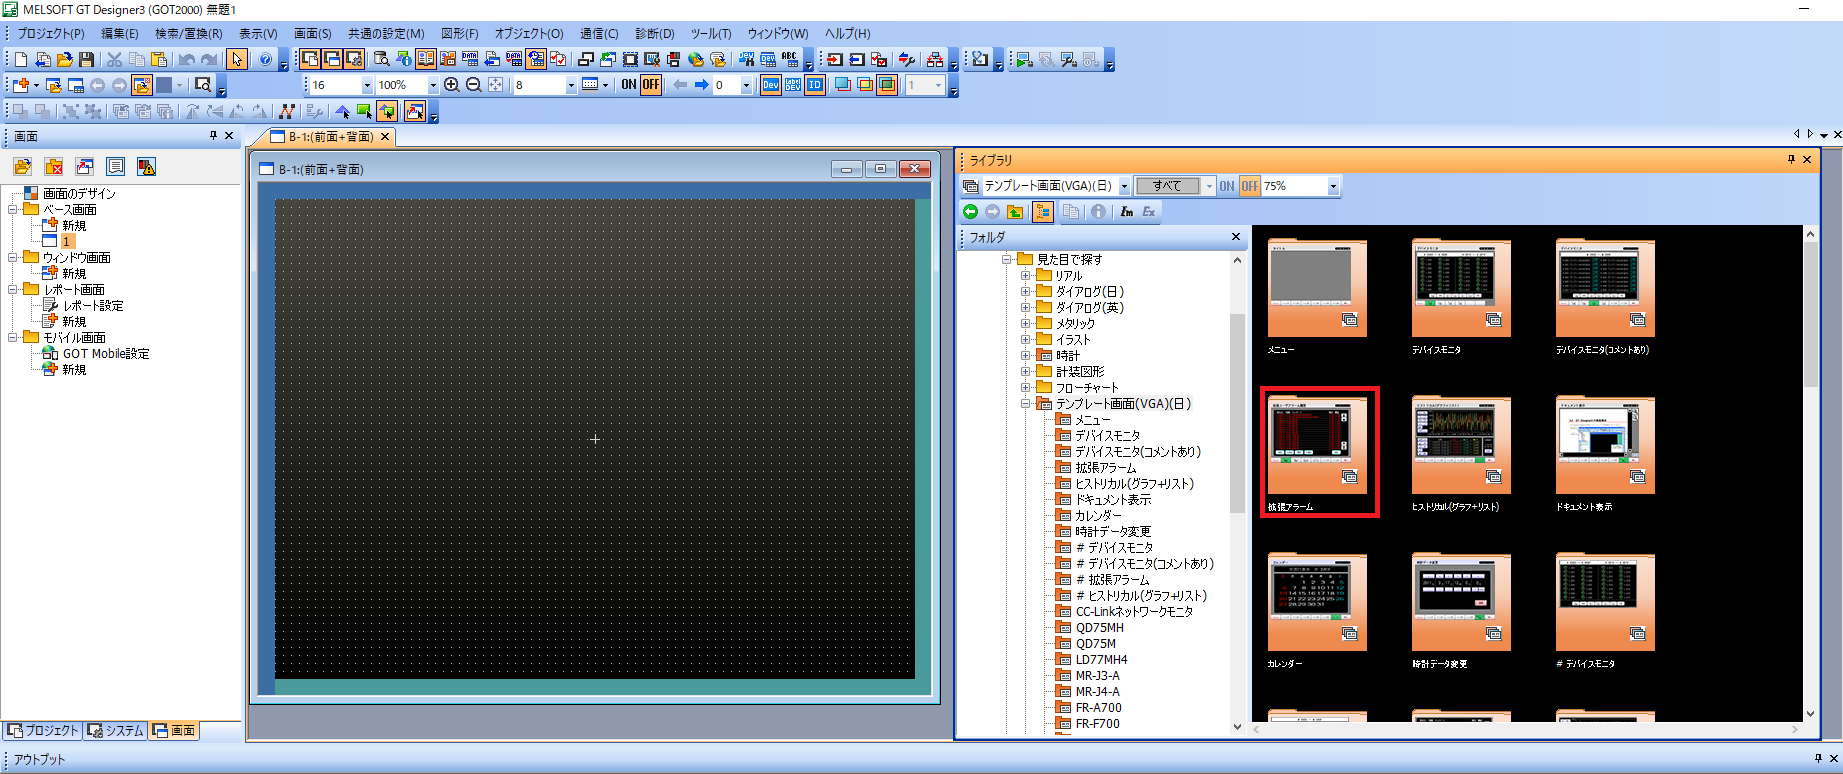Image resolution: width=1843 pixels, height=774 pixels.
Task: Toggle library ON state button
Action: 1227,186
